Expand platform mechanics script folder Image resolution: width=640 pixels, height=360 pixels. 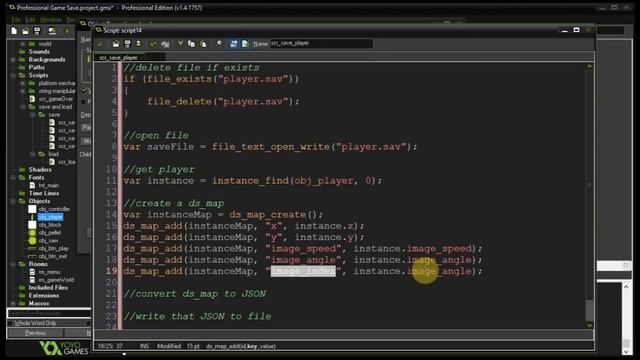[x=23, y=83]
